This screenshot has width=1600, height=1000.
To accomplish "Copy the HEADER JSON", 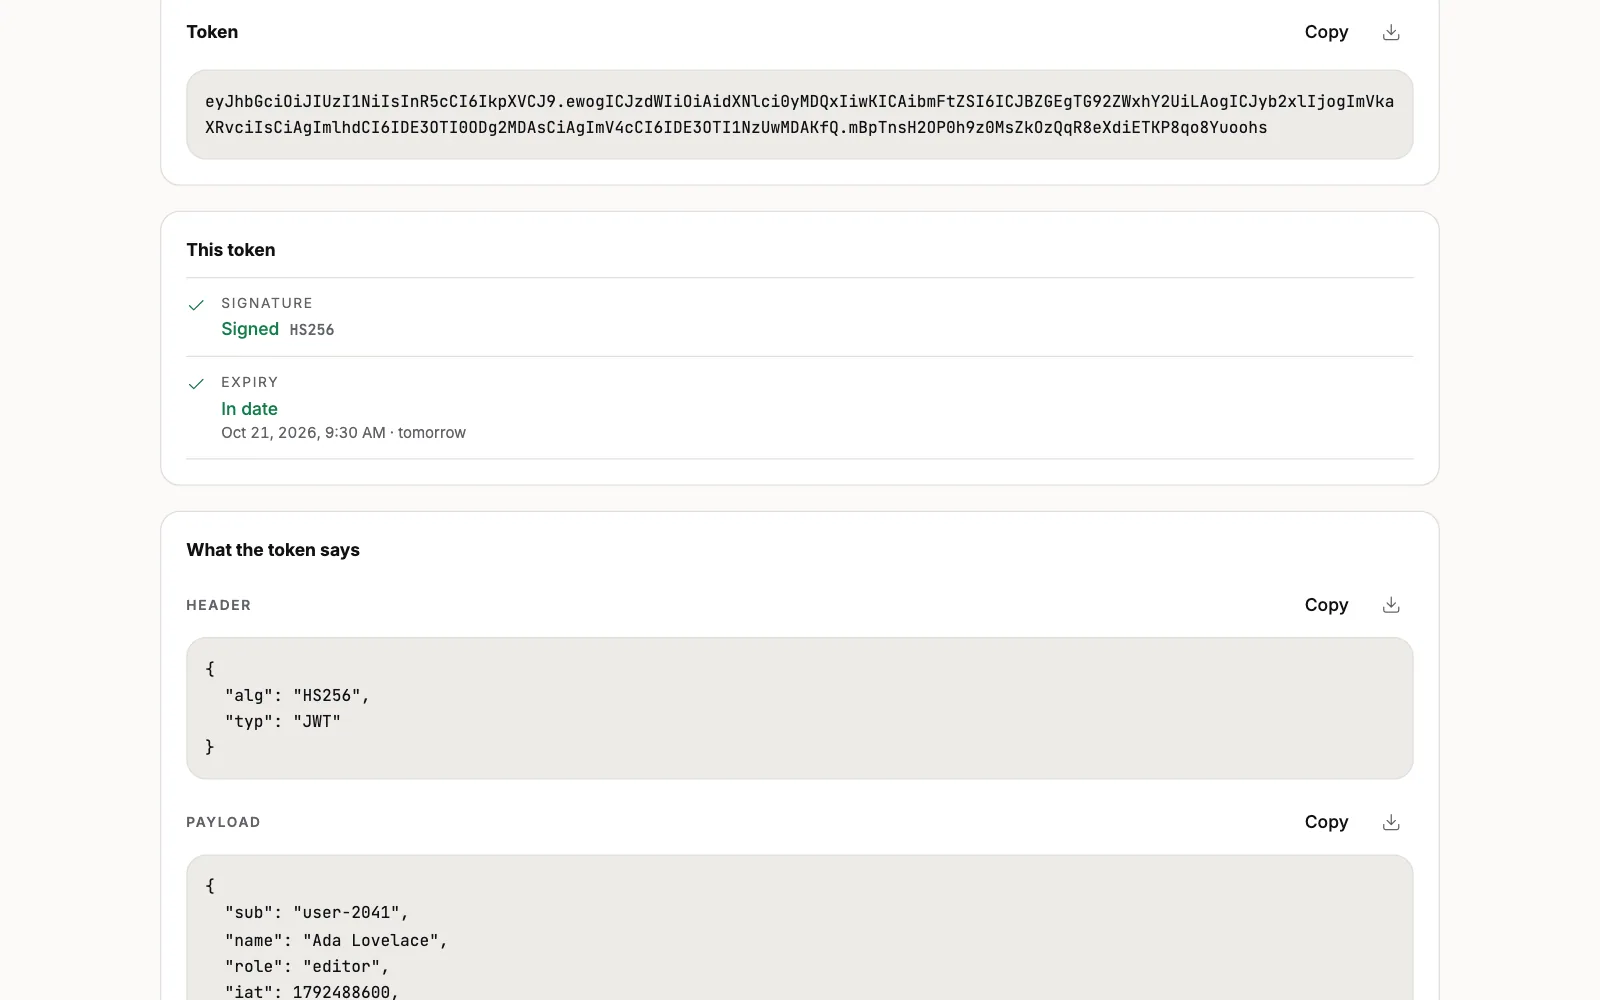I will (x=1326, y=605).
